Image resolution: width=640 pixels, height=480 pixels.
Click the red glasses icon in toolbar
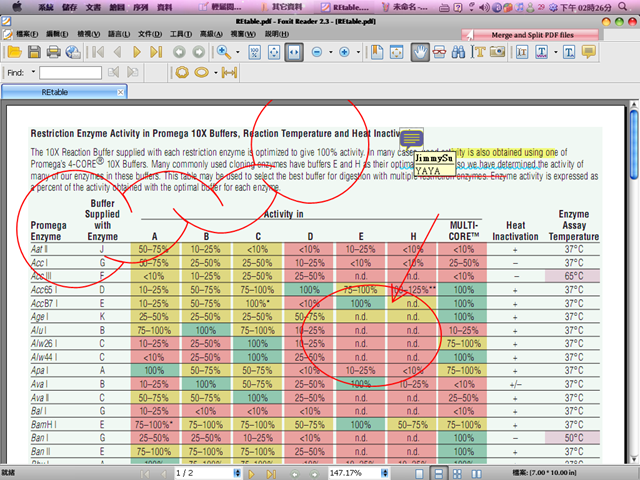click(439, 52)
